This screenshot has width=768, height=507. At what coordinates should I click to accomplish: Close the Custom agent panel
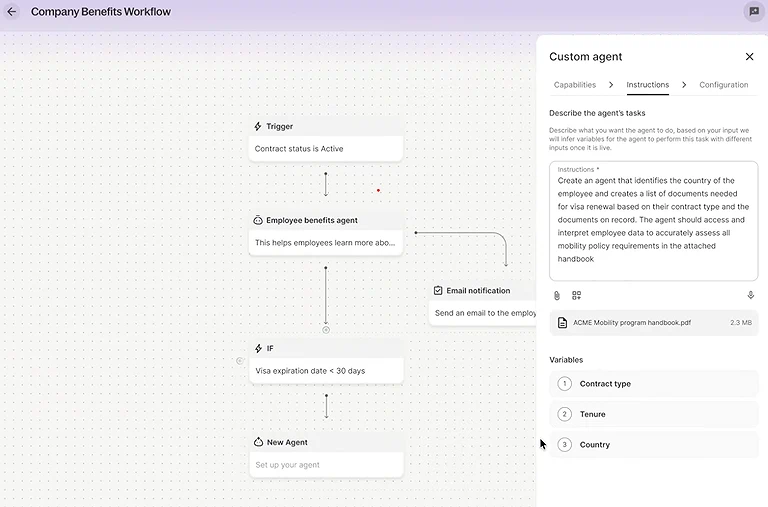tap(749, 57)
